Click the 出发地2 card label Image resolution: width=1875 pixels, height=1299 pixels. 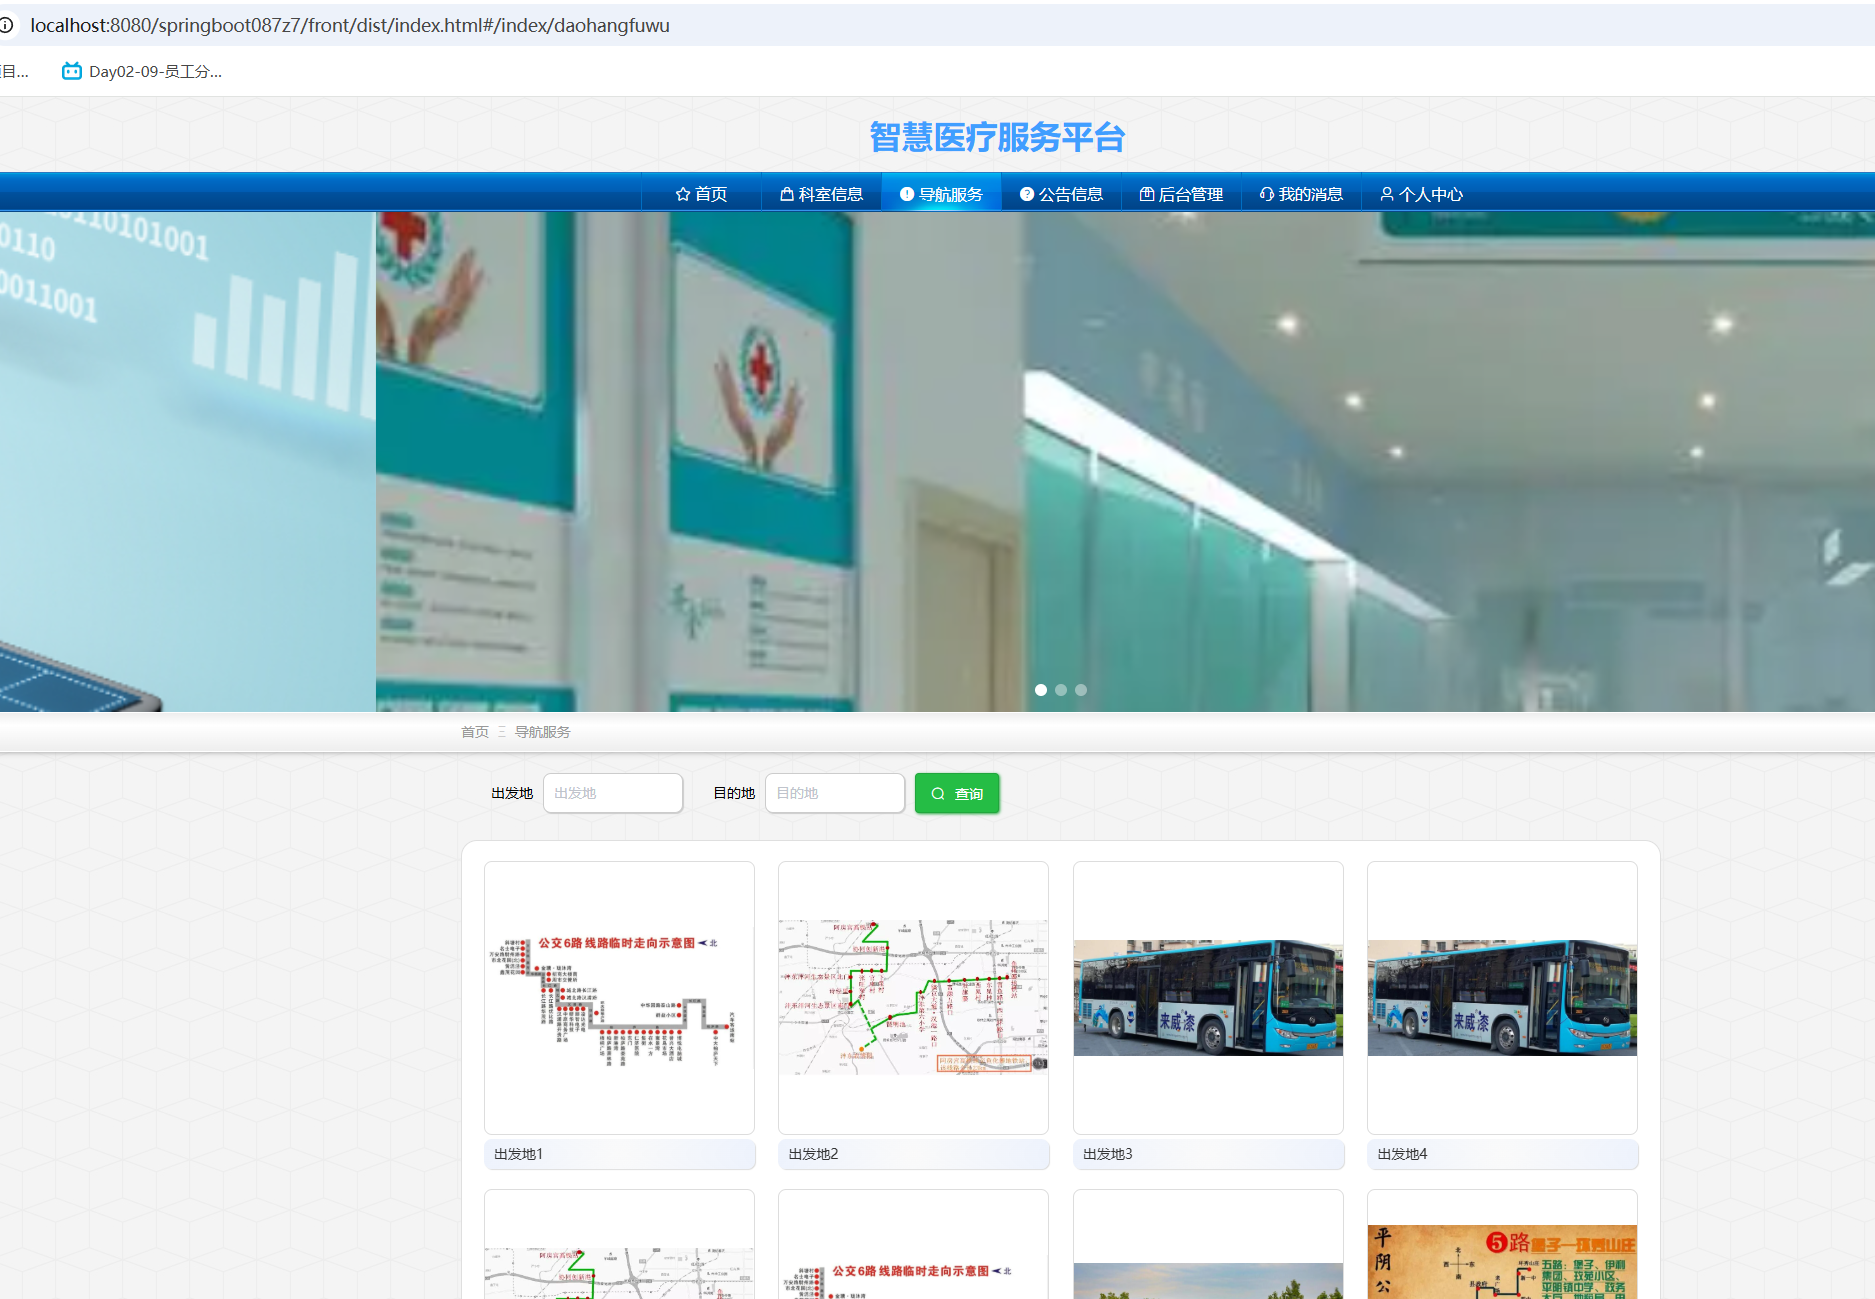tap(913, 1154)
